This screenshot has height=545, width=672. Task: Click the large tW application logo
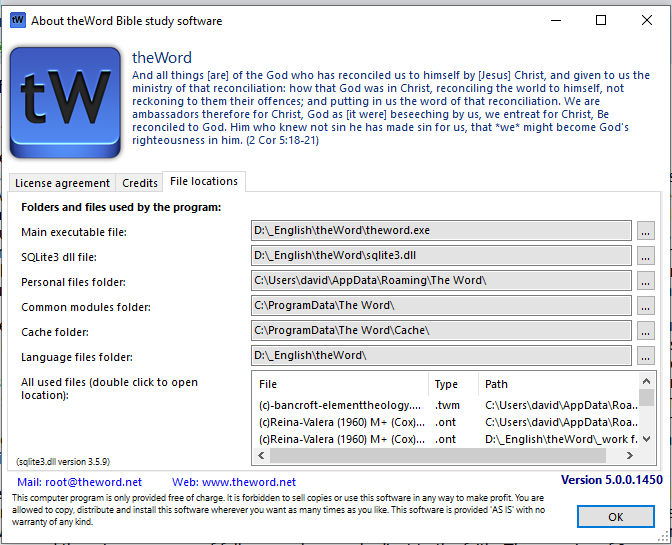[x=65, y=102]
